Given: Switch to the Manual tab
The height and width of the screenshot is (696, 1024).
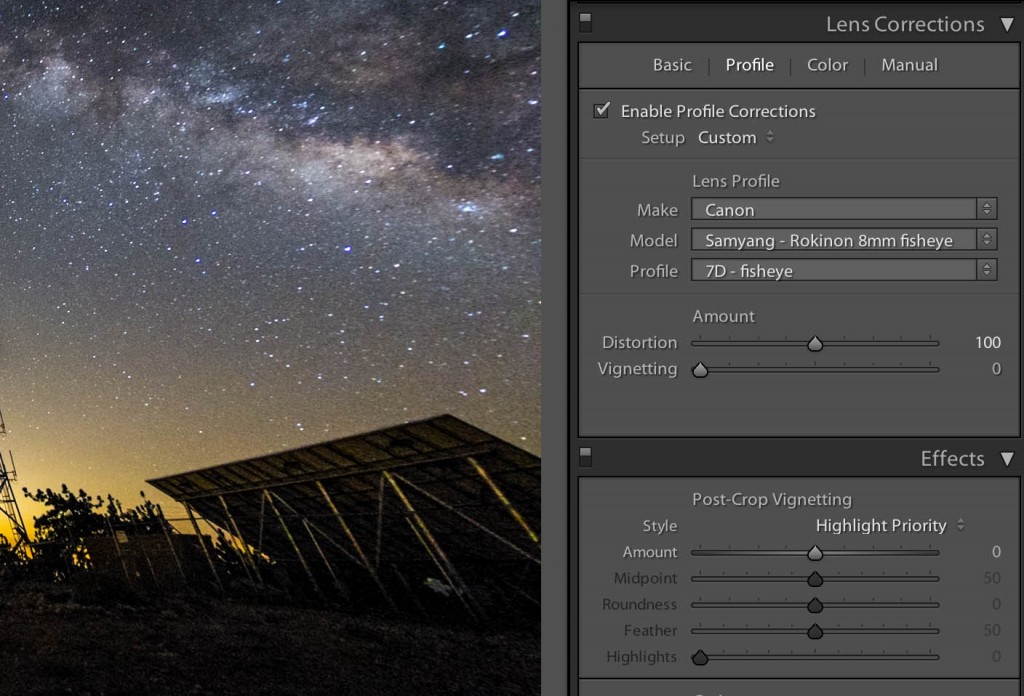Looking at the screenshot, I should click(908, 65).
